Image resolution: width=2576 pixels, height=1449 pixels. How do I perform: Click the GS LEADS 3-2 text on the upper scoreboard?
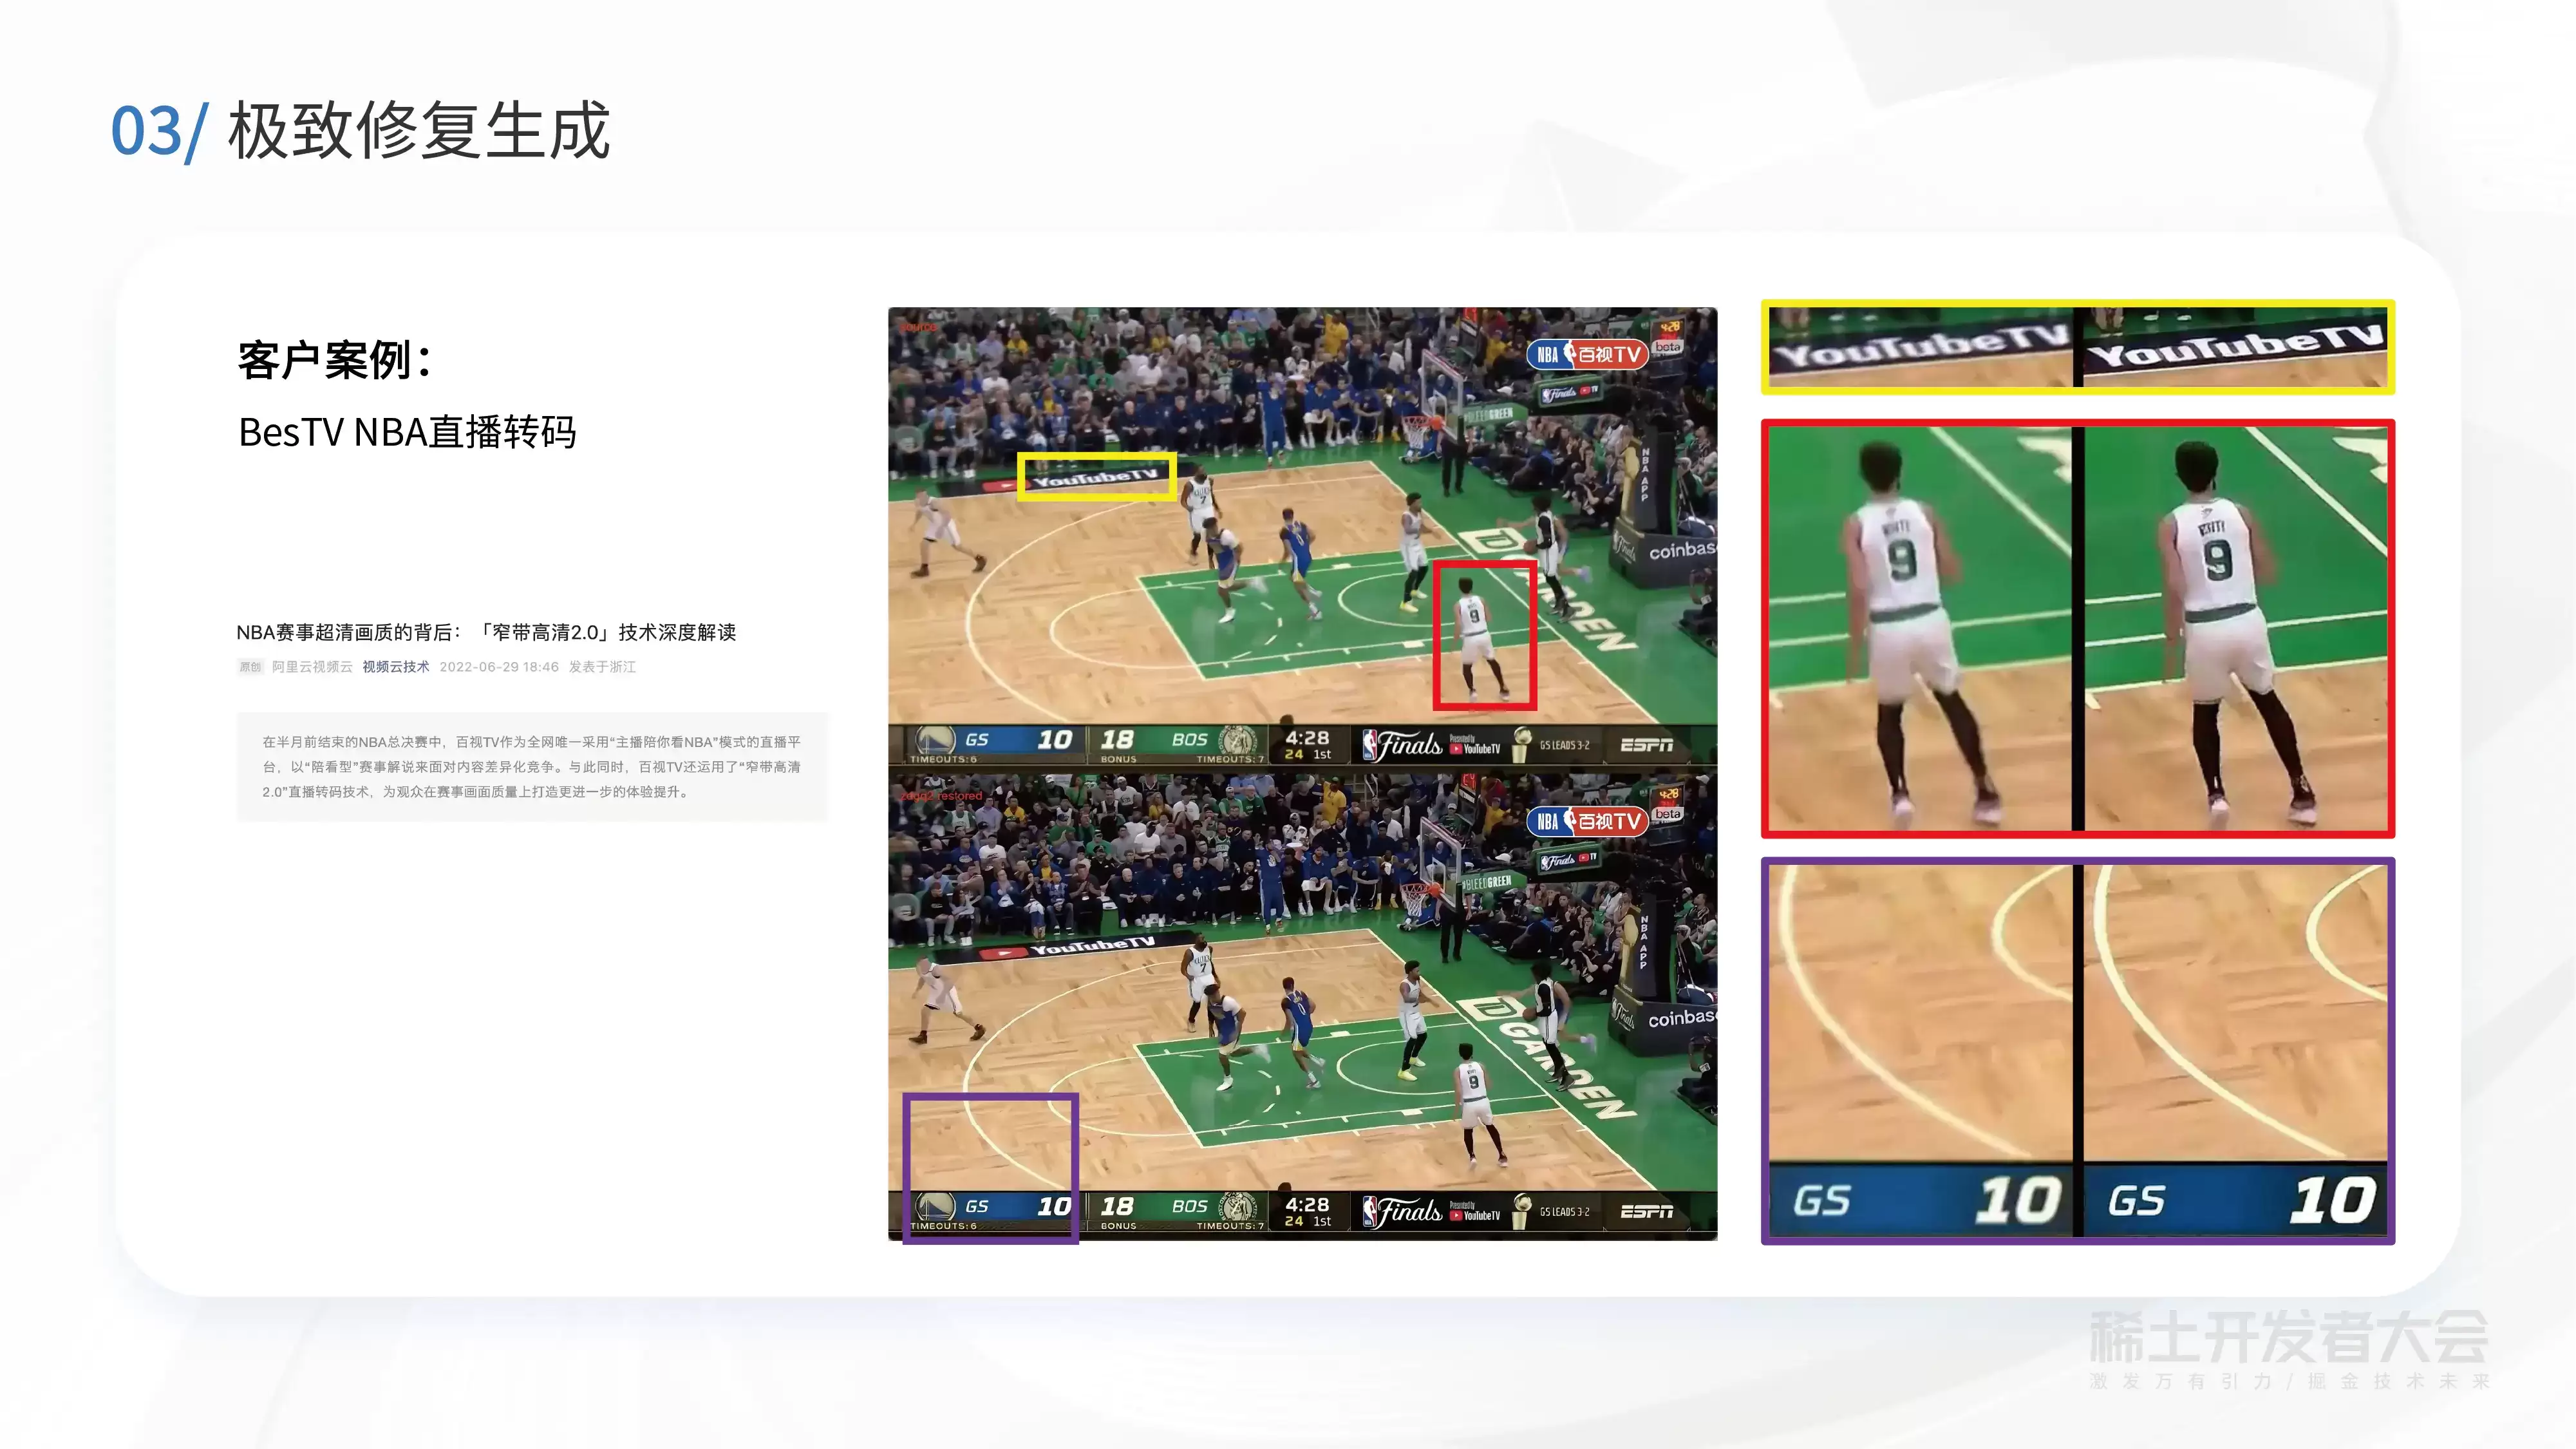point(1564,745)
